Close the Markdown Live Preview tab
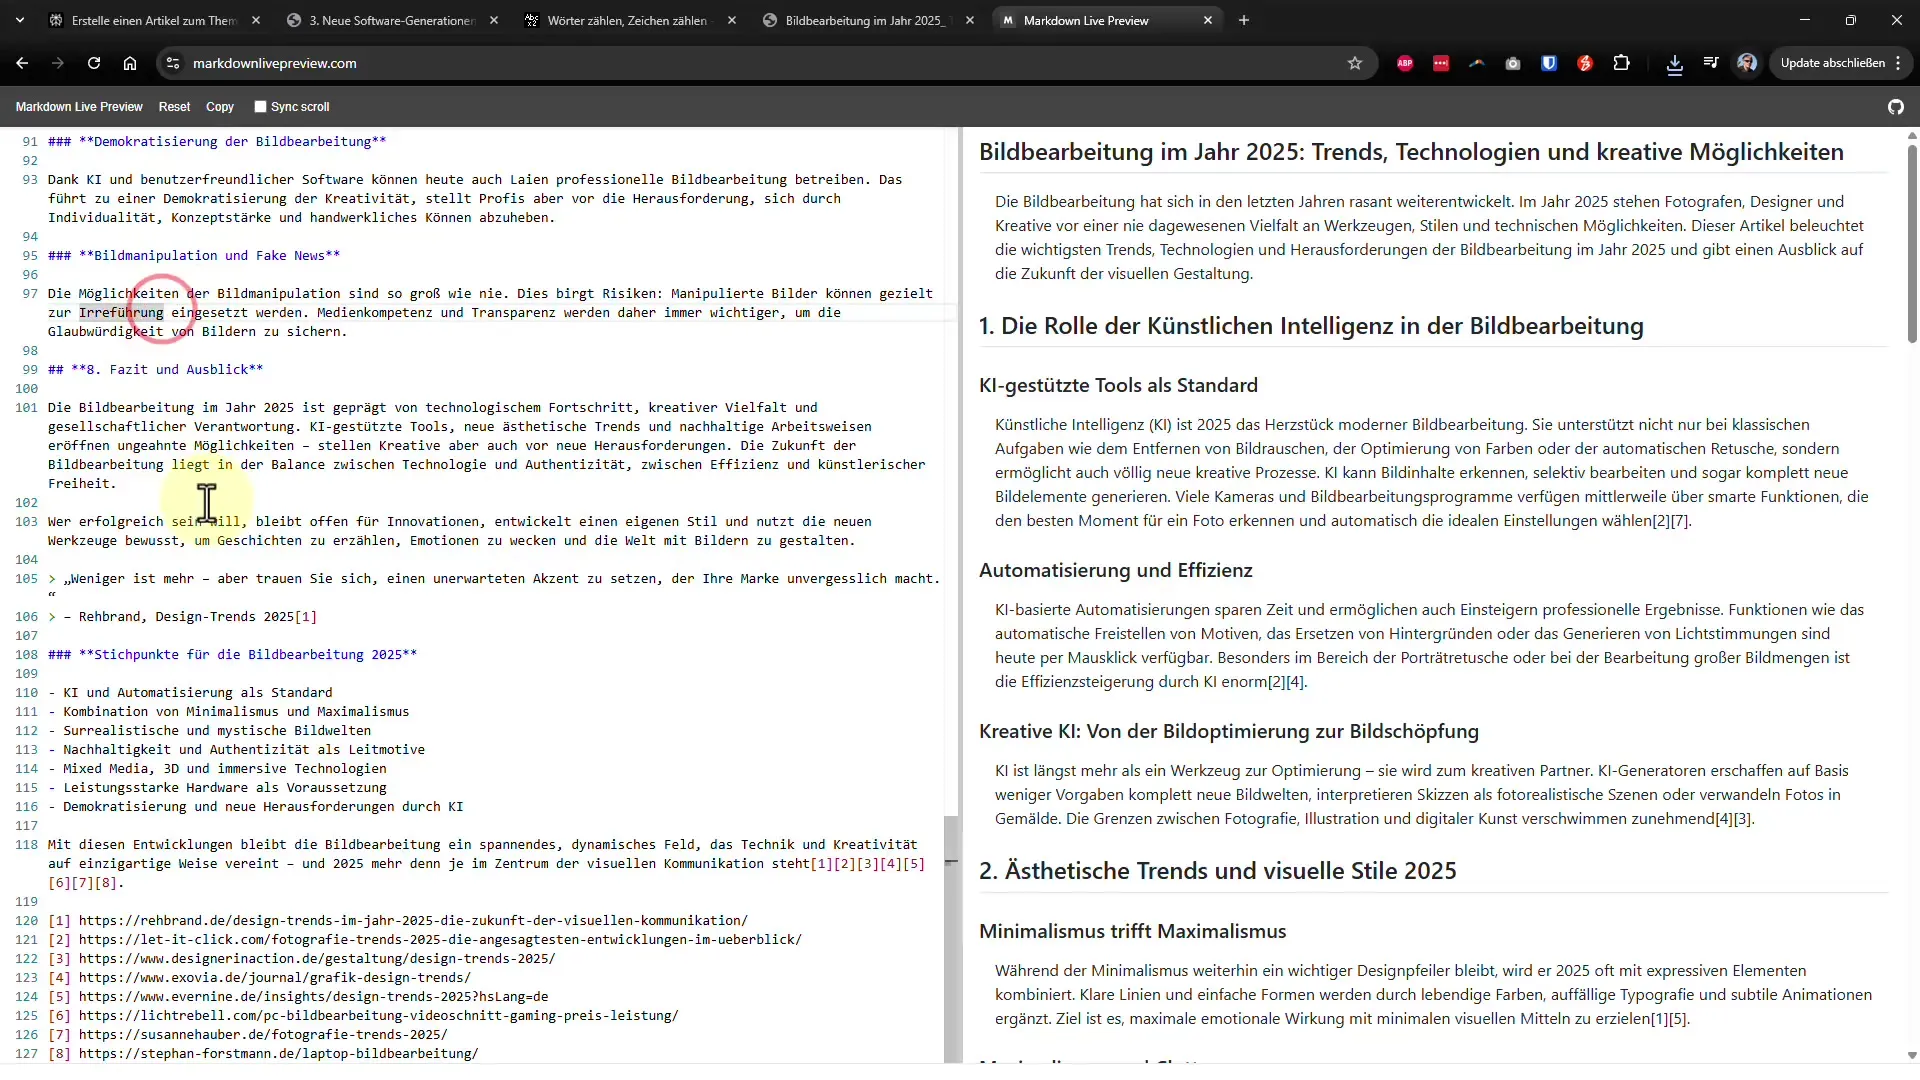This screenshot has height=1080, width=1920. (1208, 20)
